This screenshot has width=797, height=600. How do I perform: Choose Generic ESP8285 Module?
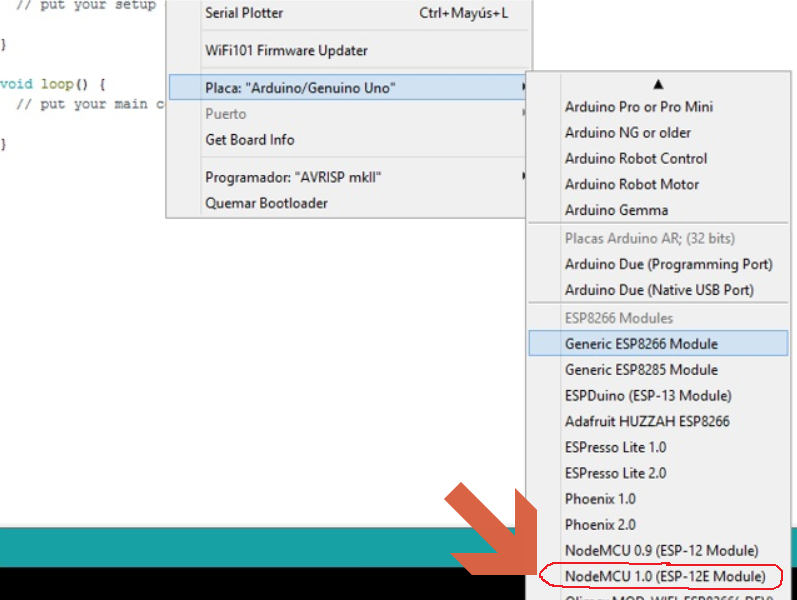(x=658, y=370)
